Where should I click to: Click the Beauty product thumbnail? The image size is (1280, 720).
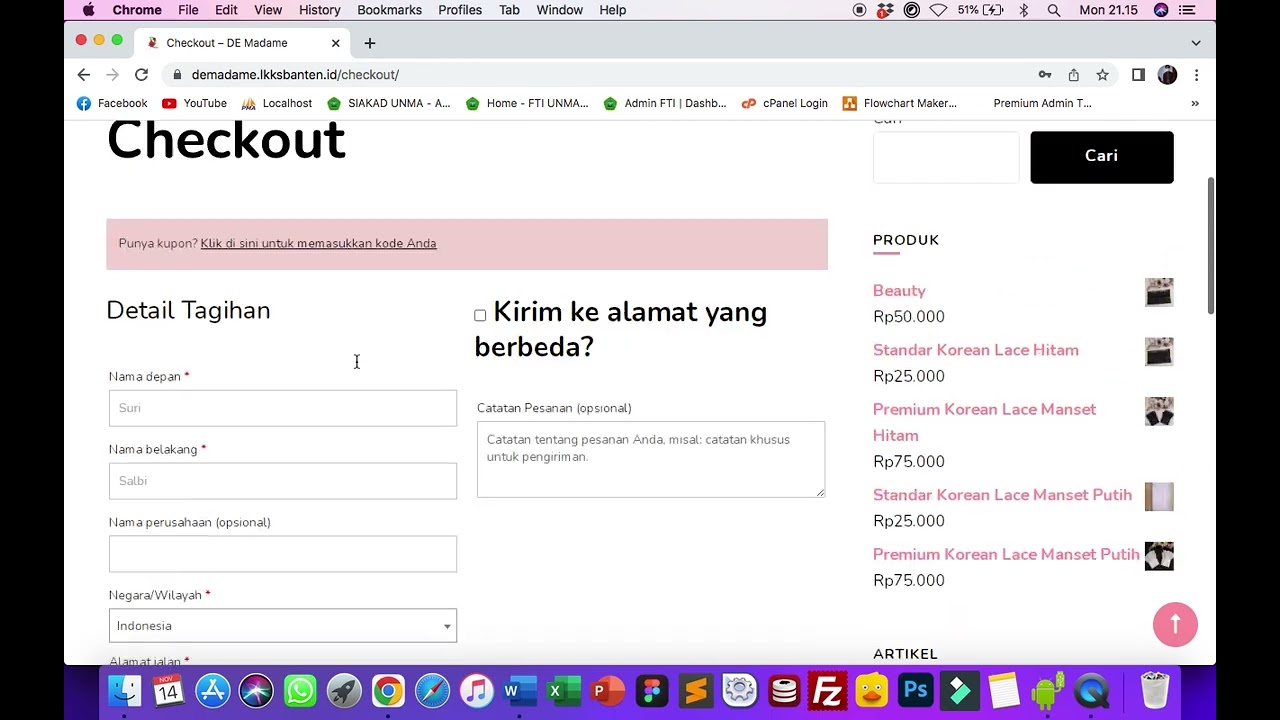pyautogui.click(x=1159, y=292)
